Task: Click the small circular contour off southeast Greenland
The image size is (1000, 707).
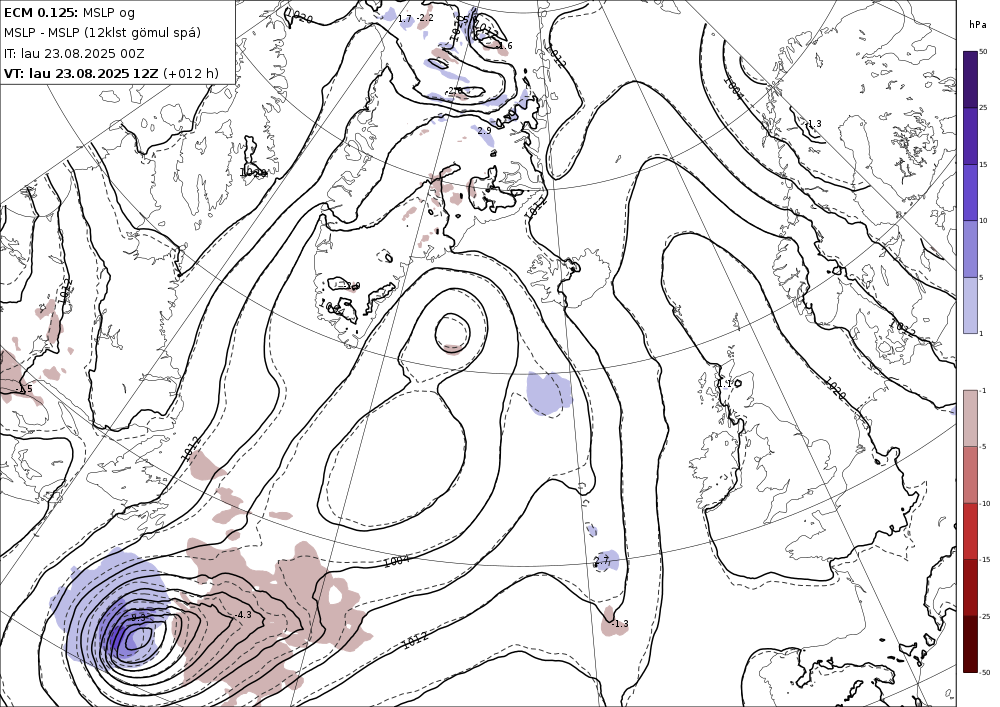Action: click(x=452, y=332)
